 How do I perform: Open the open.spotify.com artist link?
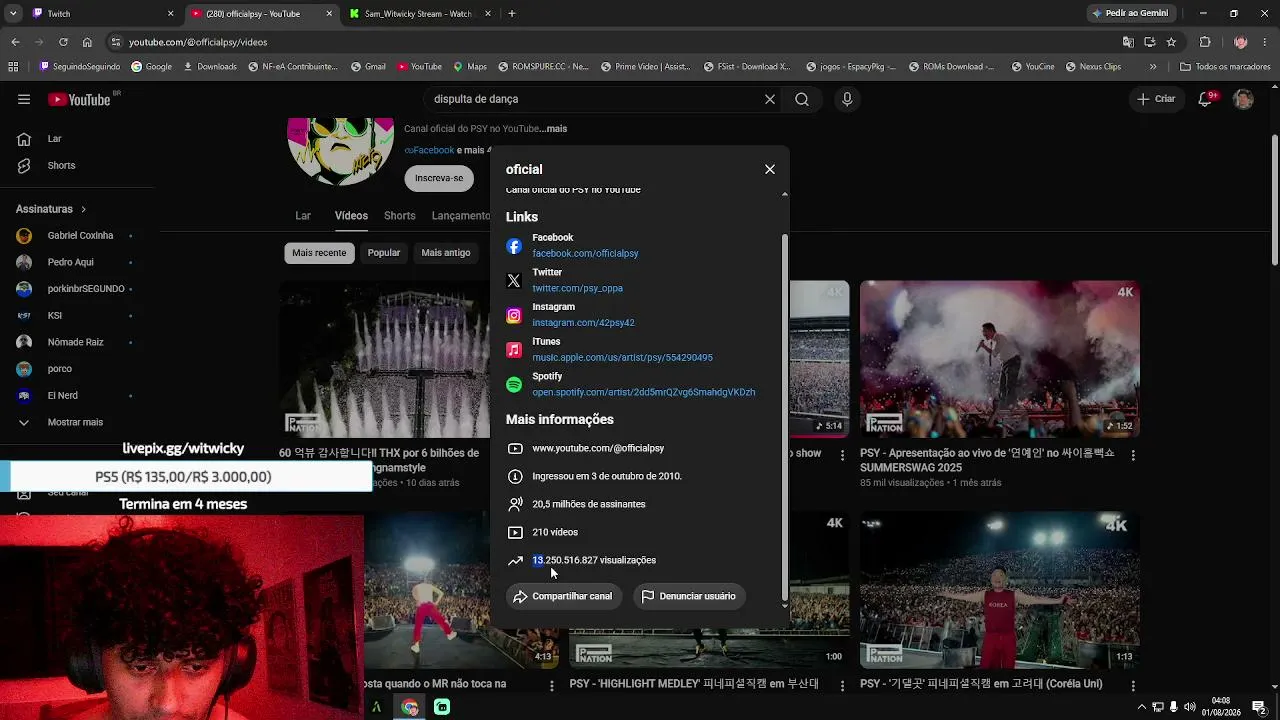(643, 393)
